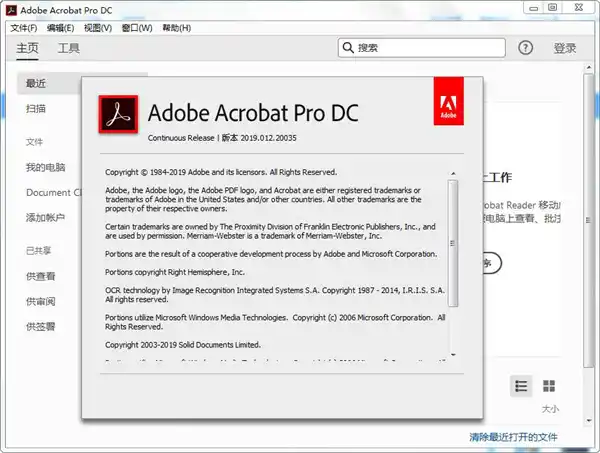Click the Adobe trademarks paragraph
Image resolution: width=600 pixels, height=453 pixels.
pos(263,199)
